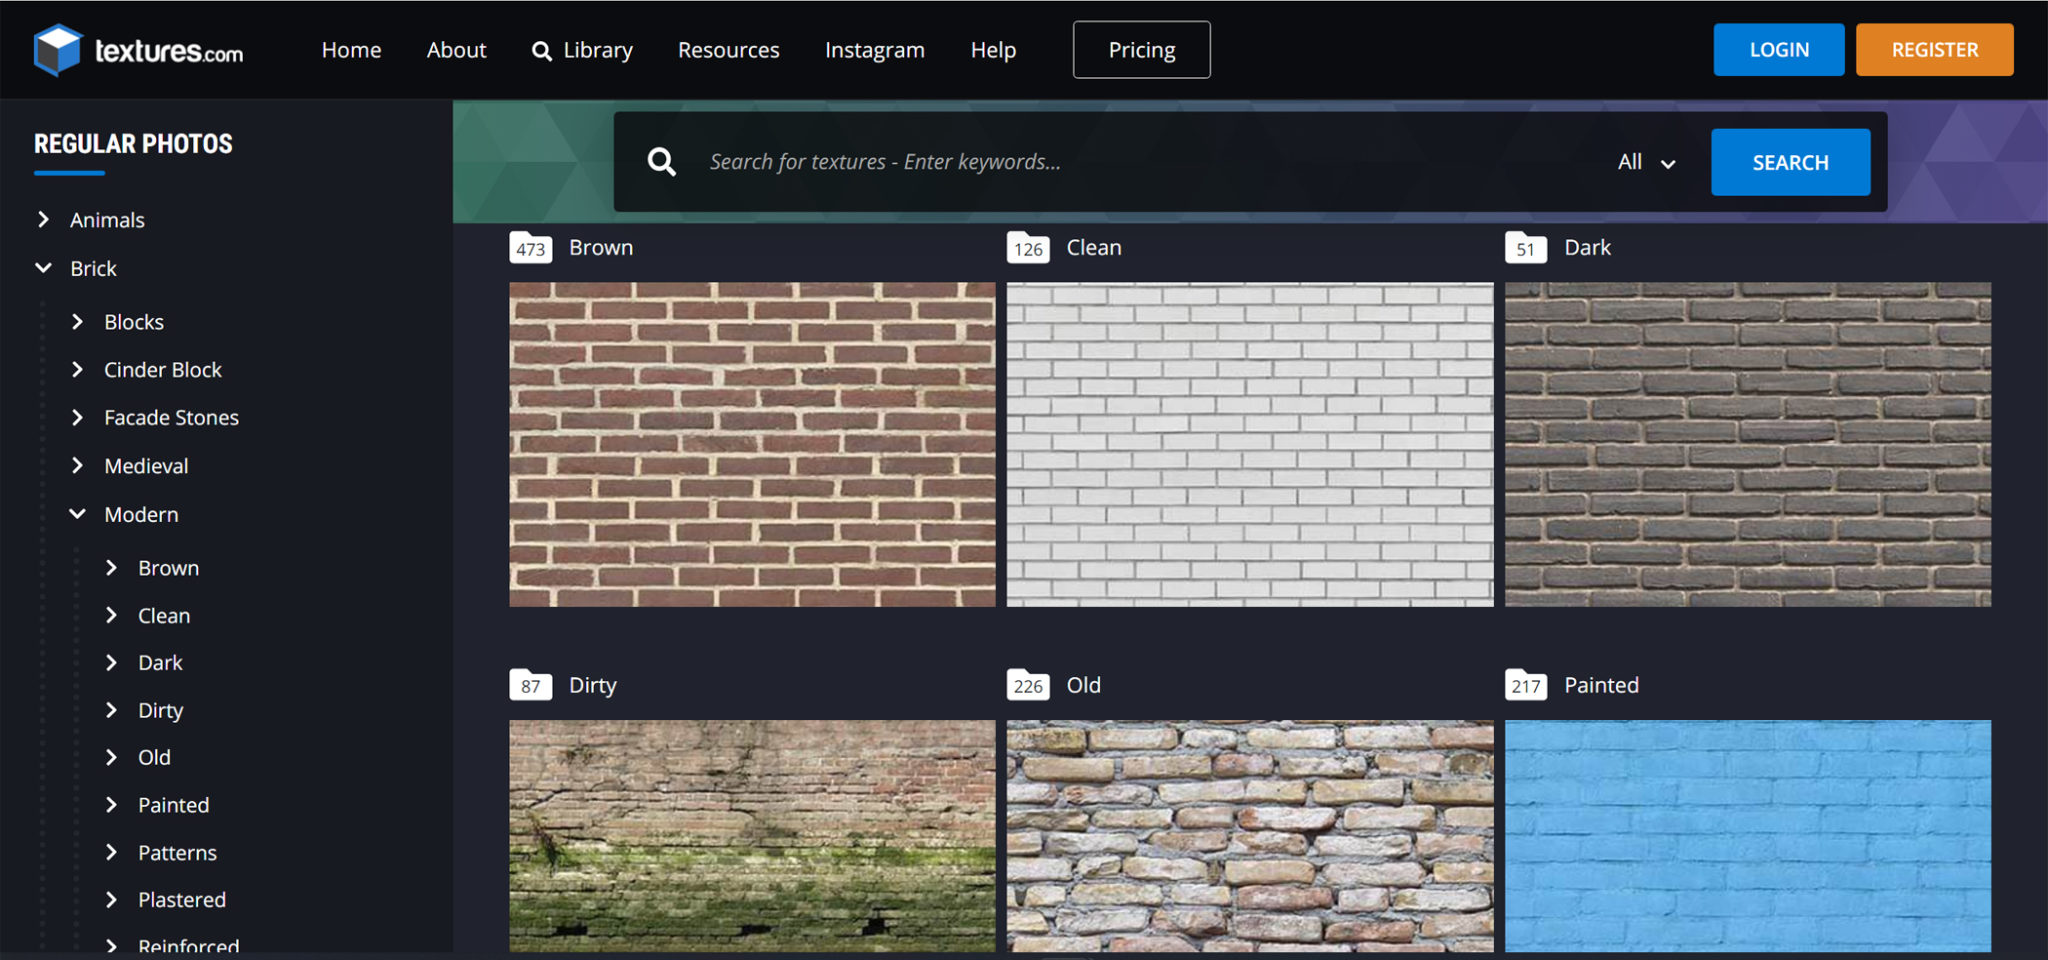Expand the Animals sidebar category
The height and width of the screenshot is (960, 2048).
(x=43, y=219)
